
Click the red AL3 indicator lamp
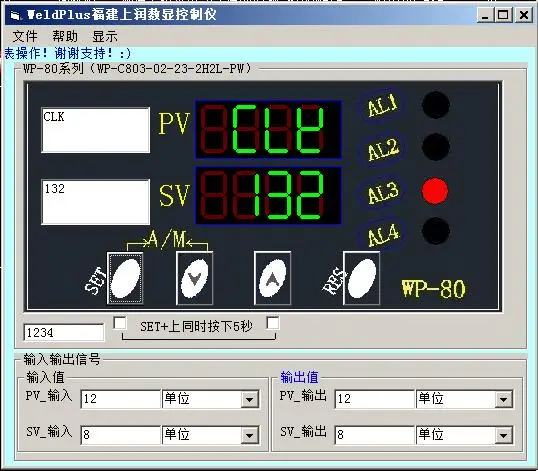(x=435, y=191)
